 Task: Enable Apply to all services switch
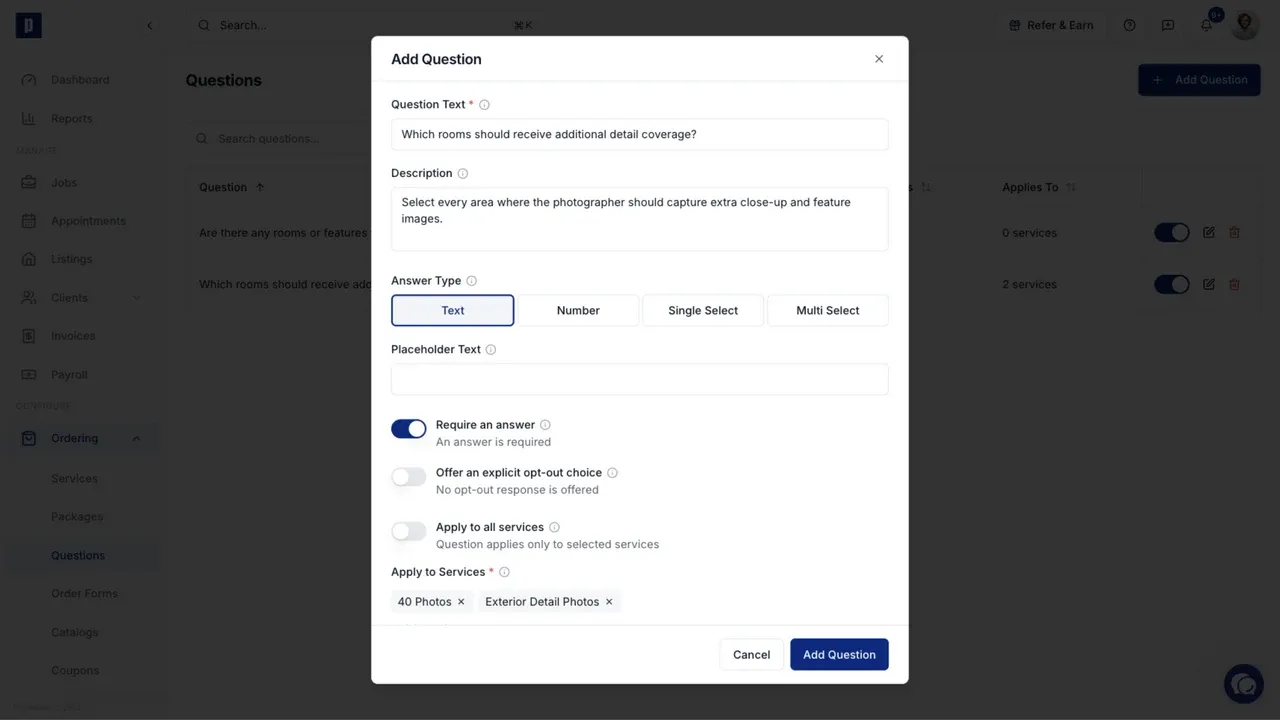(409, 531)
